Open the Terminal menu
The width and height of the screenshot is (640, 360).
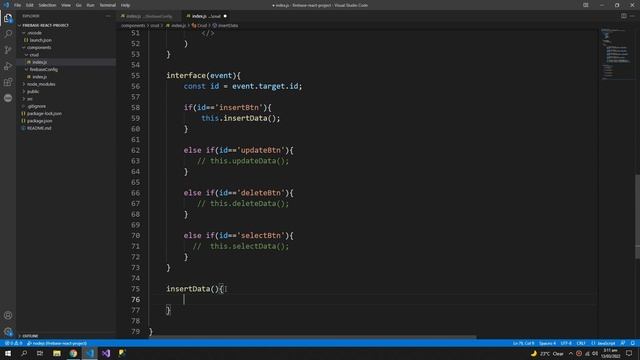point(107,5)
